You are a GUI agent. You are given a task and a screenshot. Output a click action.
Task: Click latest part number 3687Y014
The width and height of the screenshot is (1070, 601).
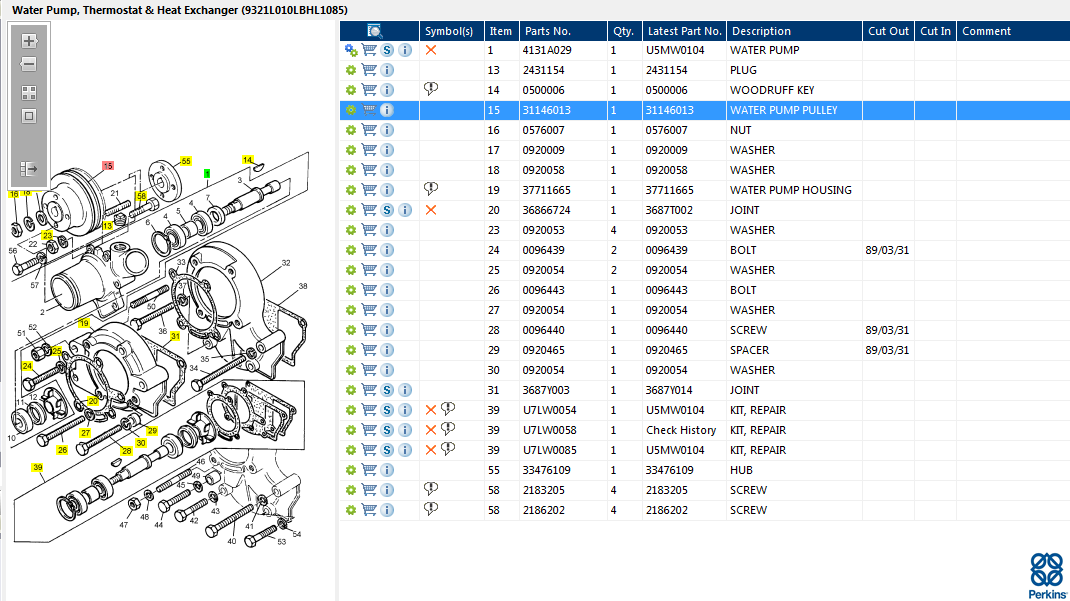click(x=669, y=390)
